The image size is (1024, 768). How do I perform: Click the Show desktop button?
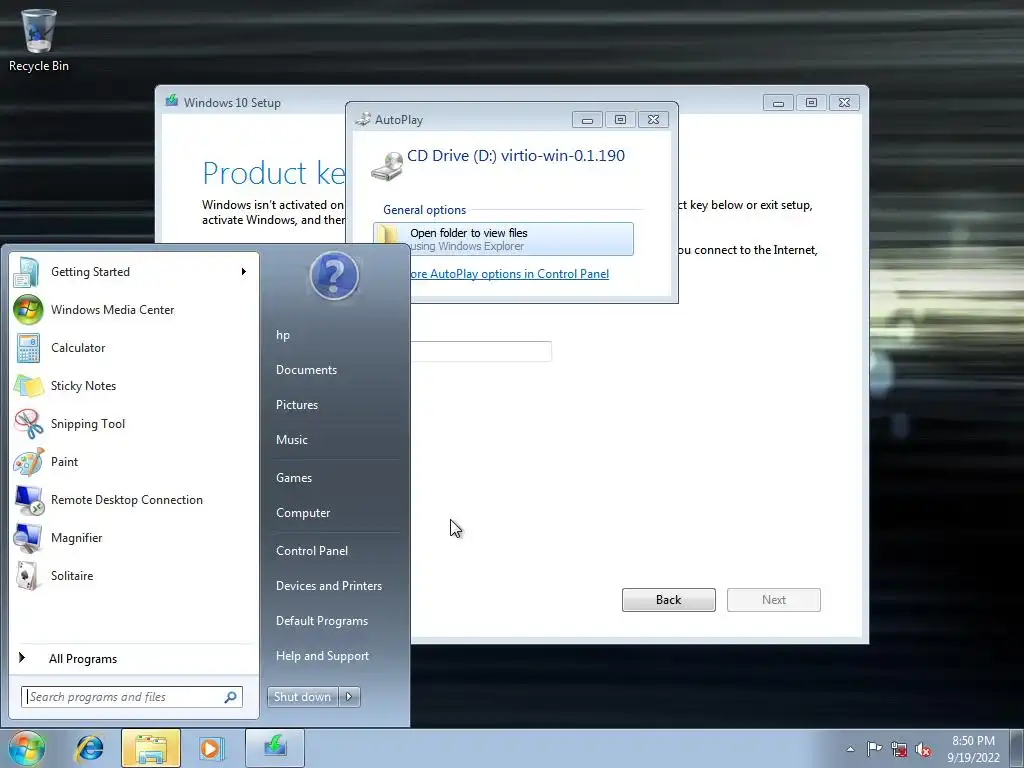point(1017,748)
